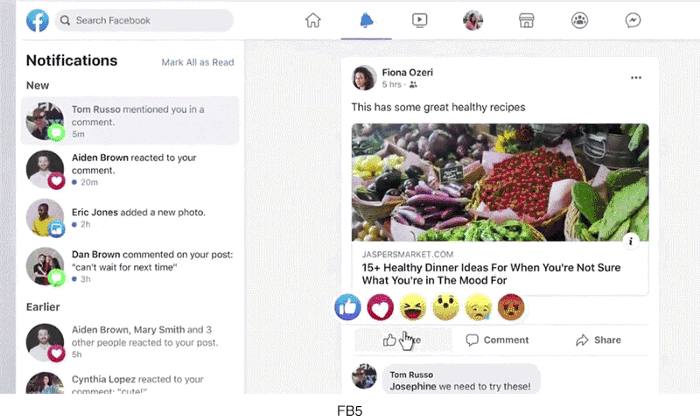Click the Search Facebook field
700x420 pixels.
144,21
